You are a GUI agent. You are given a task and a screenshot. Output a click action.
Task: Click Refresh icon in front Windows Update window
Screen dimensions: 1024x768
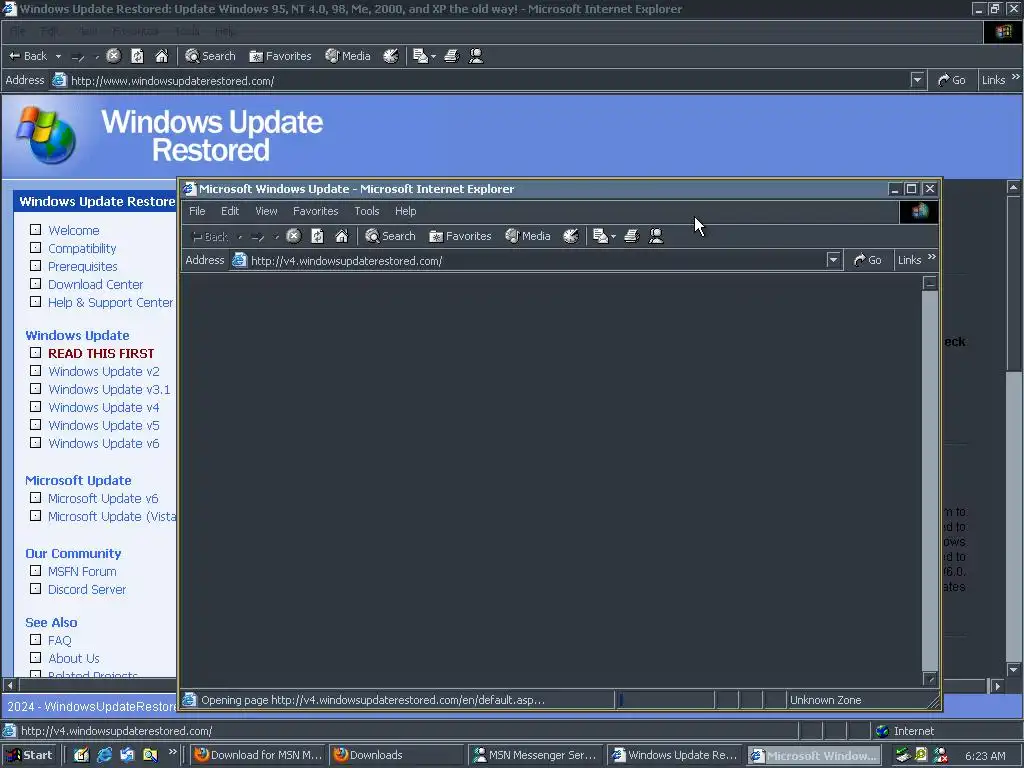coord(317,236)
